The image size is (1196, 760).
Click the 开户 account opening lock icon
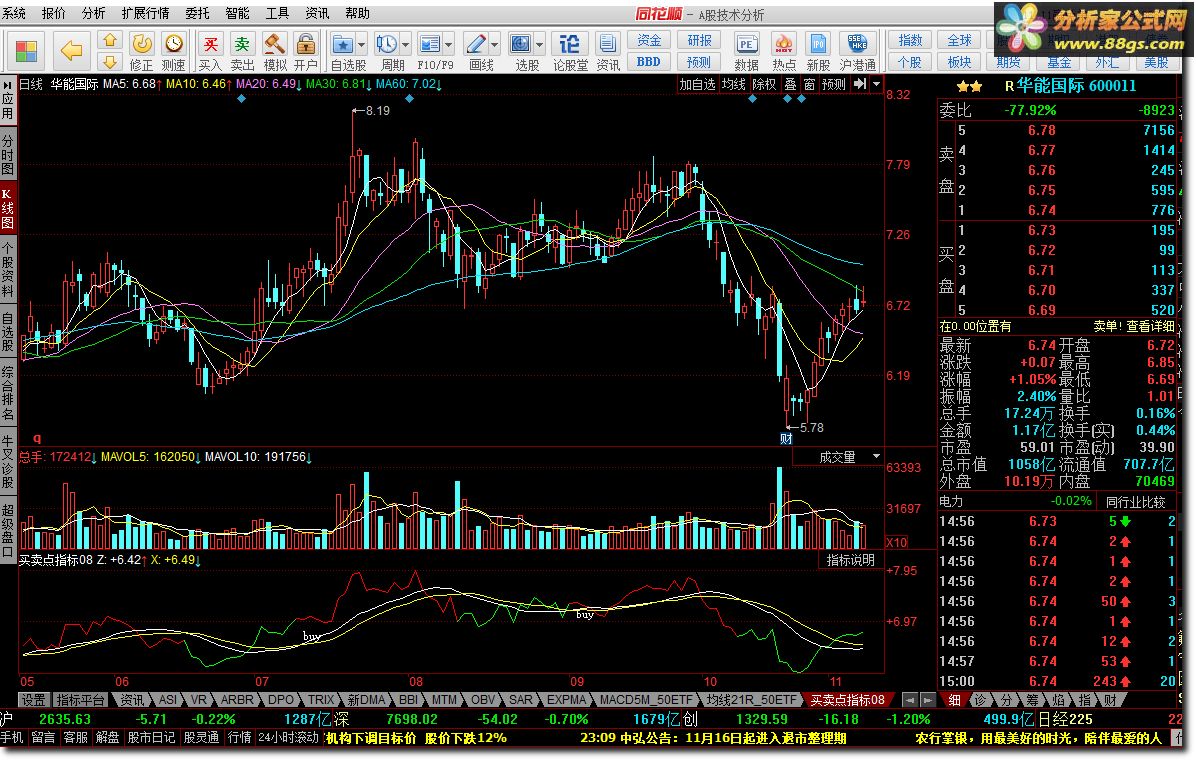pyautogui.click(x=306, y=52)
